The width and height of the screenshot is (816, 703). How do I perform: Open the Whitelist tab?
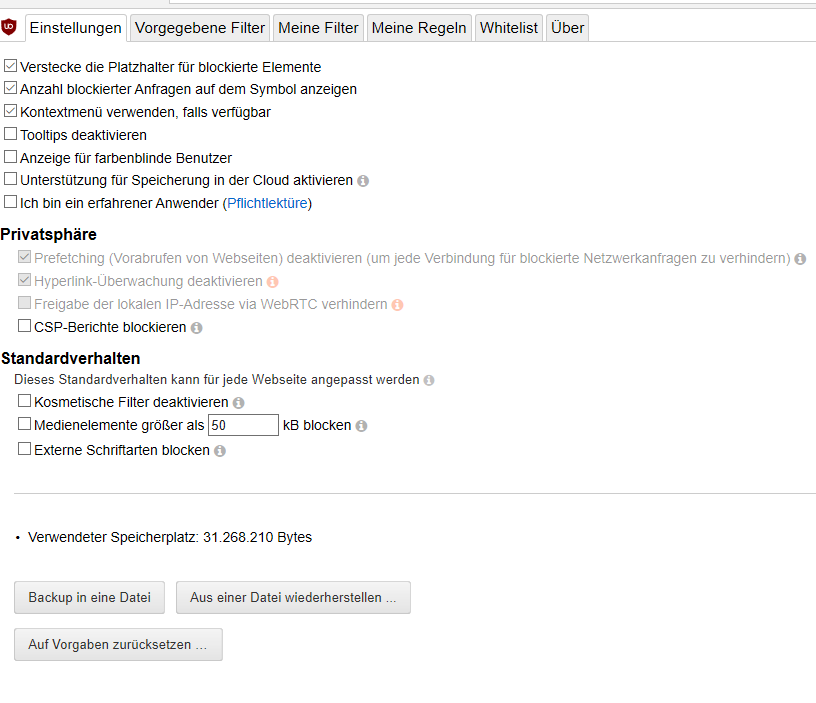[508, 28]
